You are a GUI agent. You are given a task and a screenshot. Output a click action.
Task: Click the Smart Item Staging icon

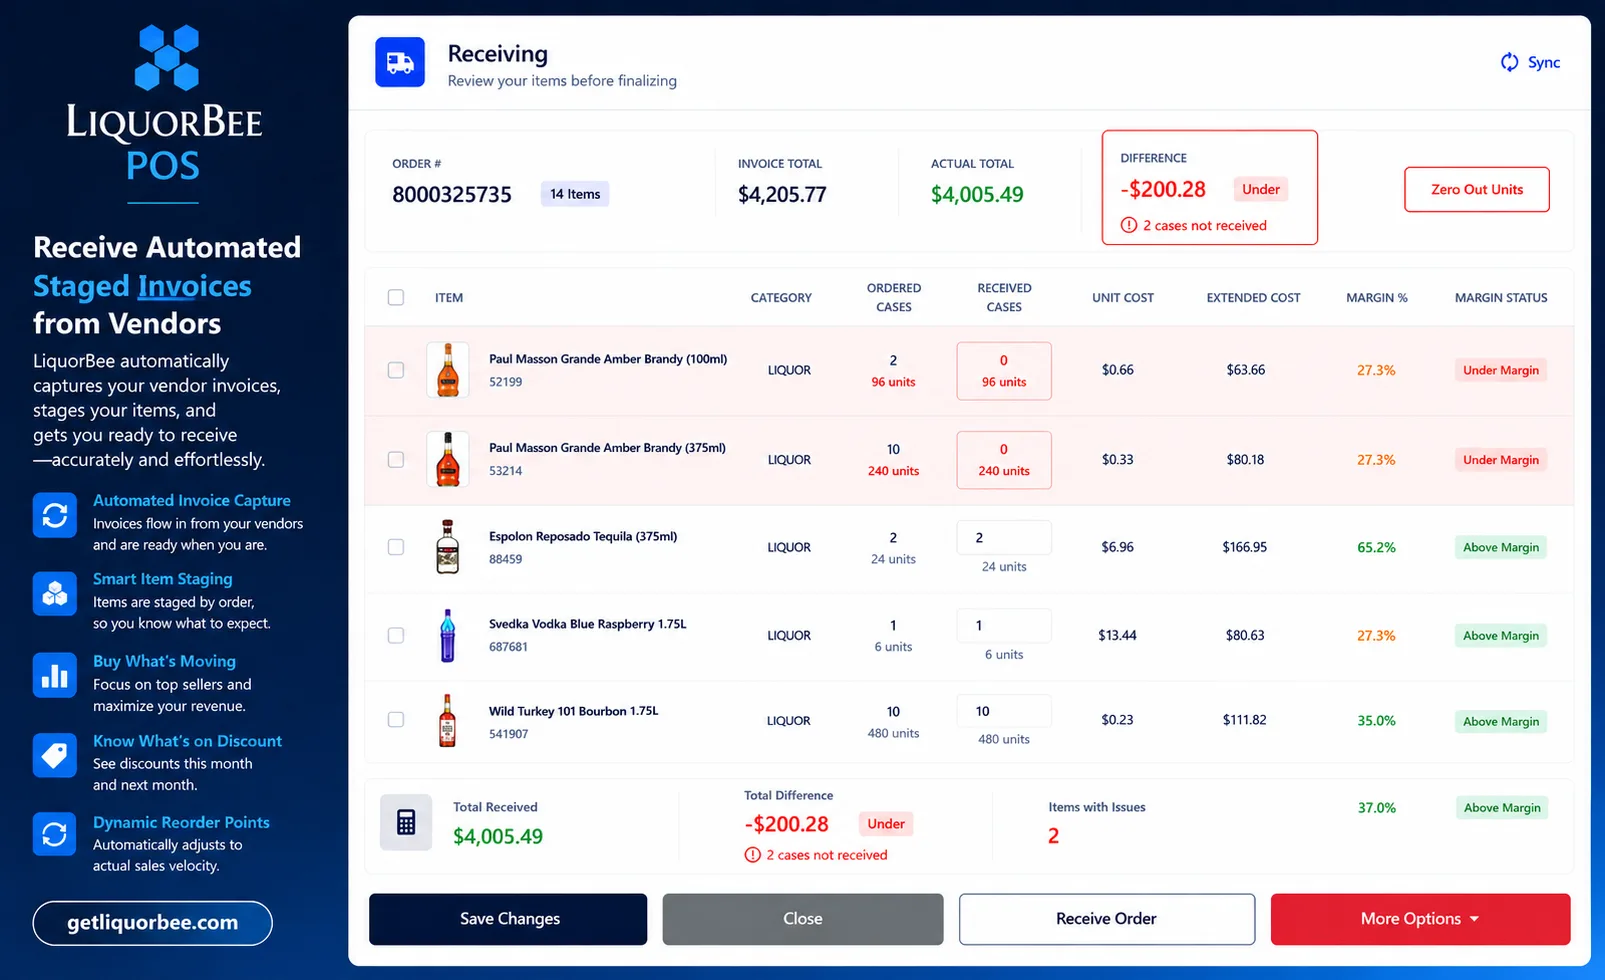pos(55,593)
